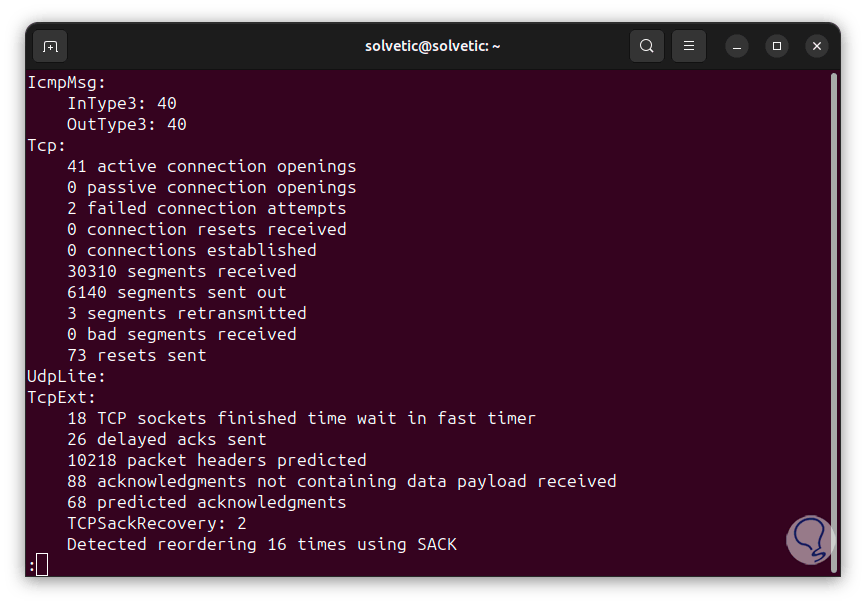Click the UdpLite: section heading
This screenshot has width=866, height=605.
66,376
